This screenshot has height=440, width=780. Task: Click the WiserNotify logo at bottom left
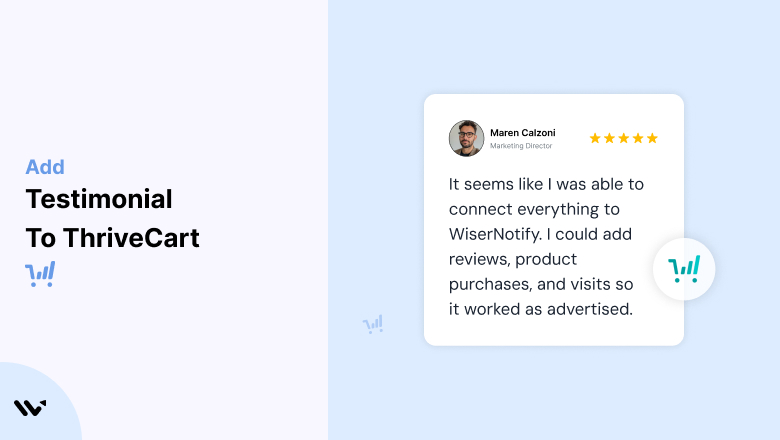30,408
